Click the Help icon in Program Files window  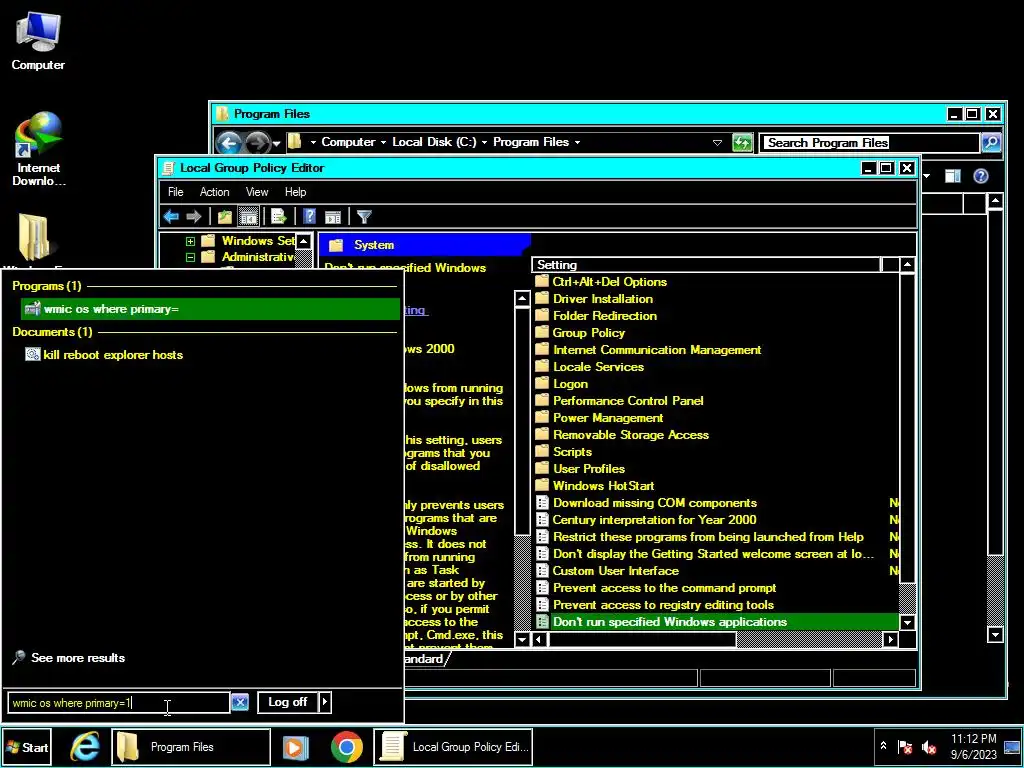980,176
